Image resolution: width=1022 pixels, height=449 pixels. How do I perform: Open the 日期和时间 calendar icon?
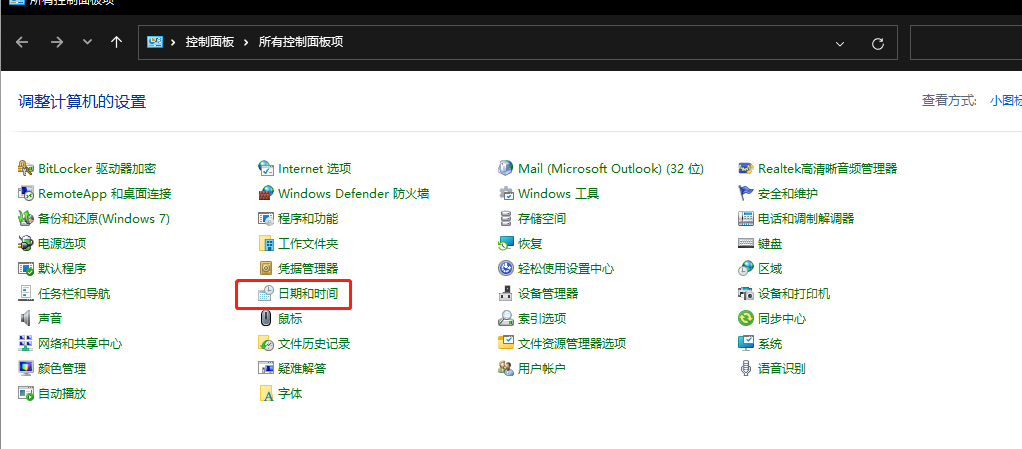266,293
